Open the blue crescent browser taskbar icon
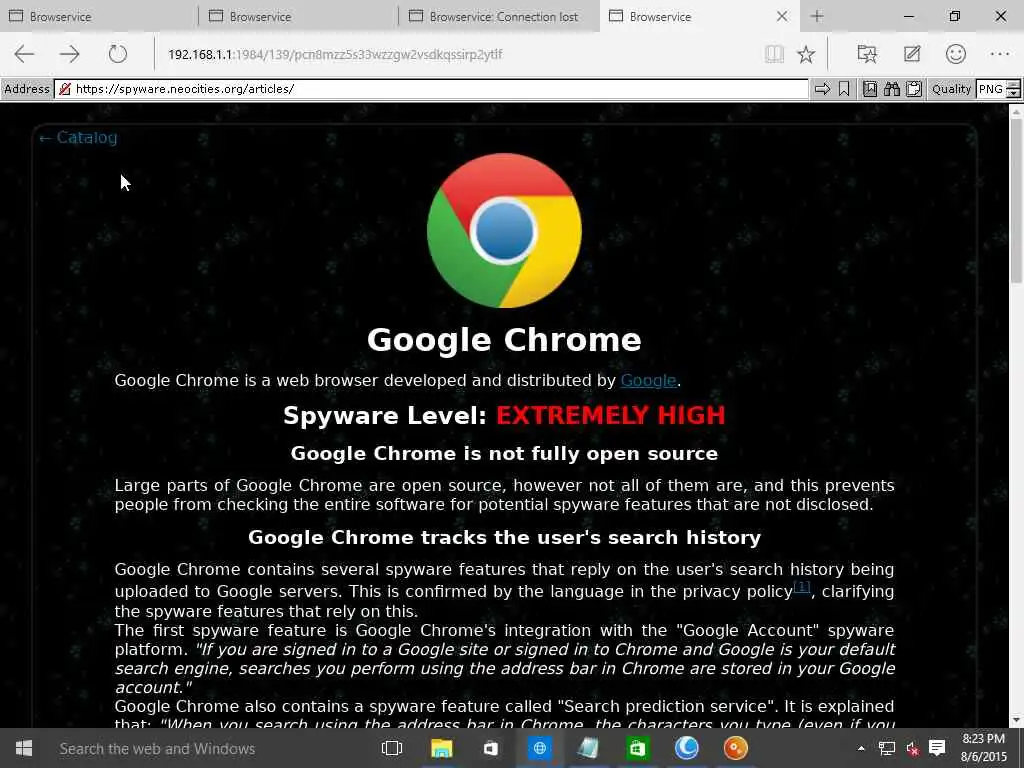1024x768 pixels. click(x=686, y=748)
